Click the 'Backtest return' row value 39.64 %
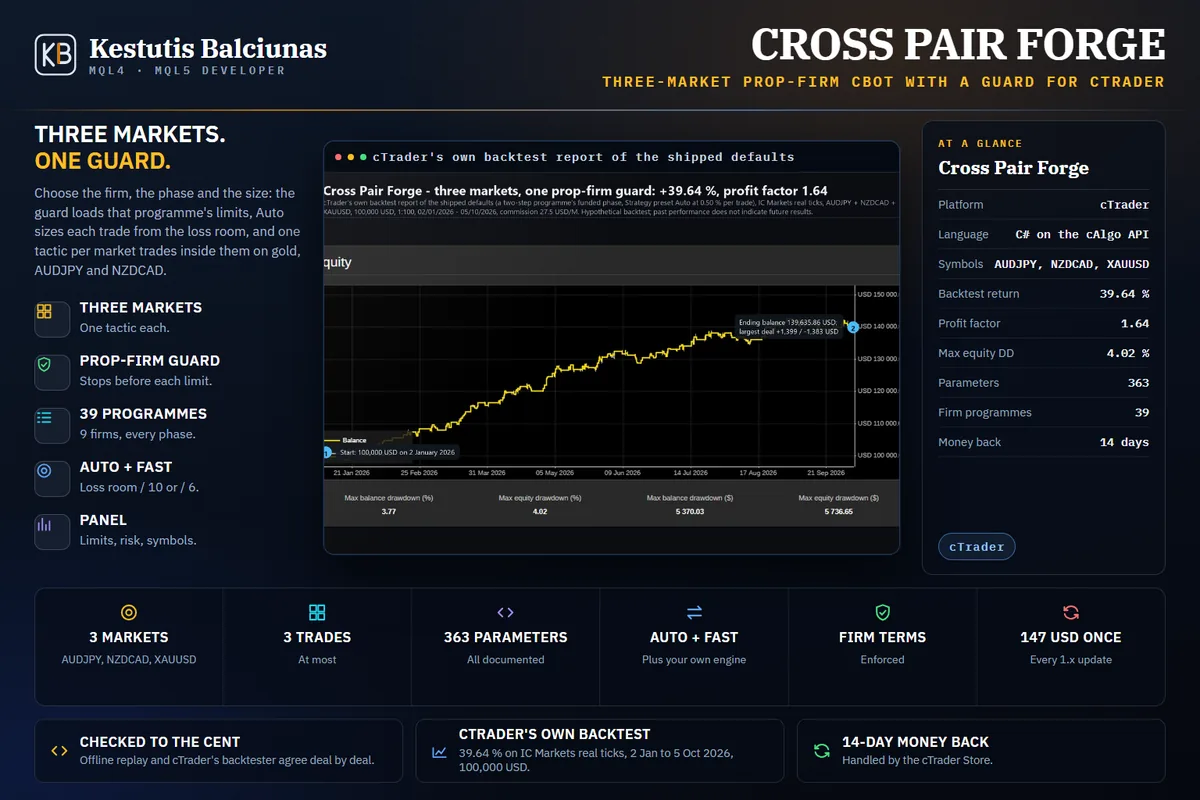1200x800 pixels. click(1124, 294)
